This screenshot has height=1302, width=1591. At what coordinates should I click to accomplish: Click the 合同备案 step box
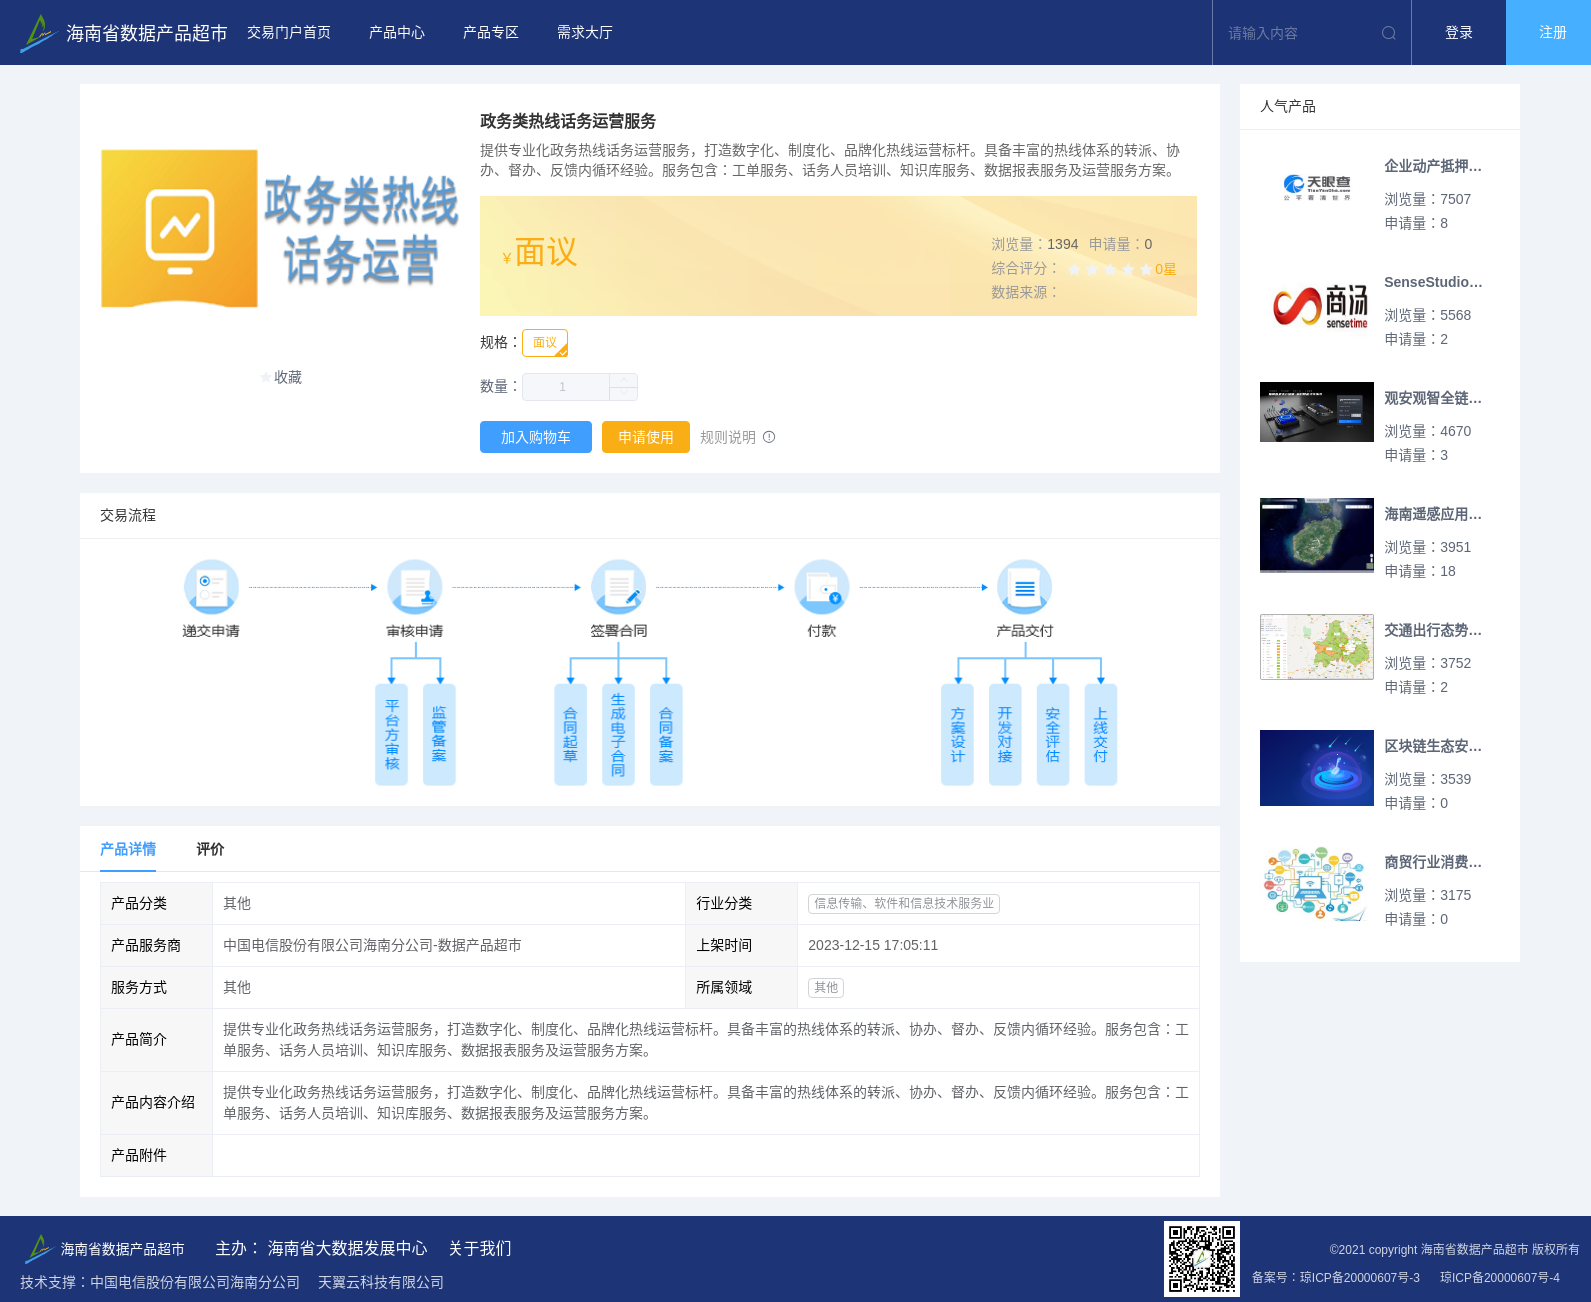[x=666, y=734]
